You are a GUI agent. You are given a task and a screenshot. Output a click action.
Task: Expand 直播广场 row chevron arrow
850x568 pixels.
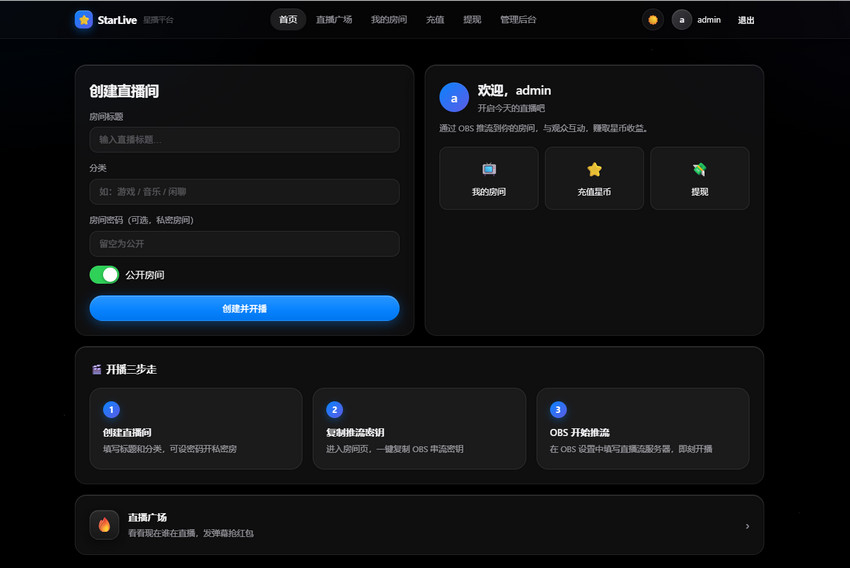(x=747, y=526)
